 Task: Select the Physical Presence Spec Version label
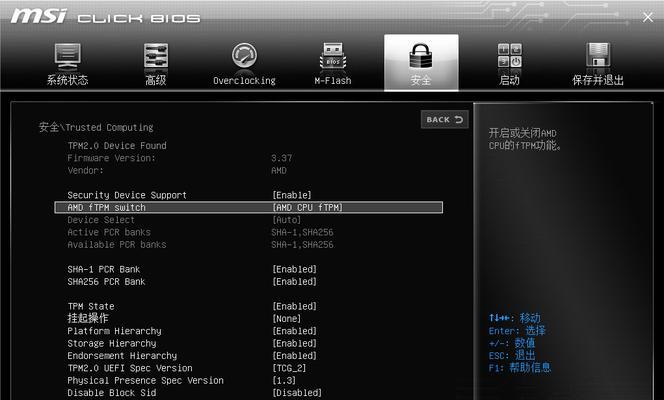tap(145, 380)
